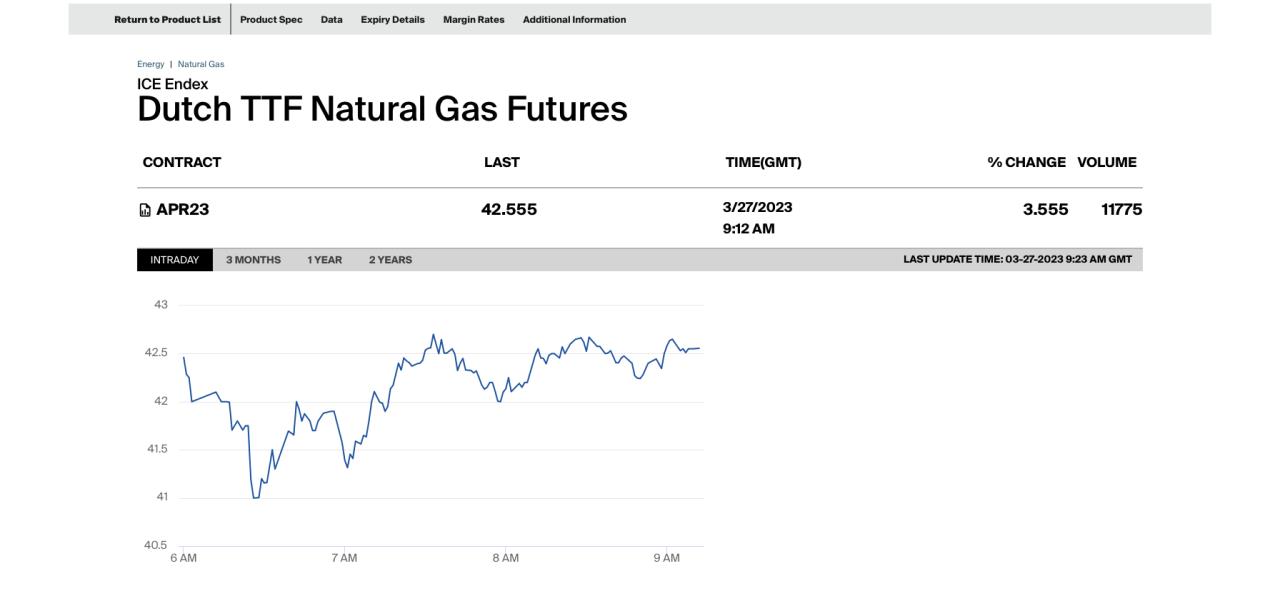Click the VOLUME column header
The height and width of the screenshot is (591, 1280).
point(1107,162)
